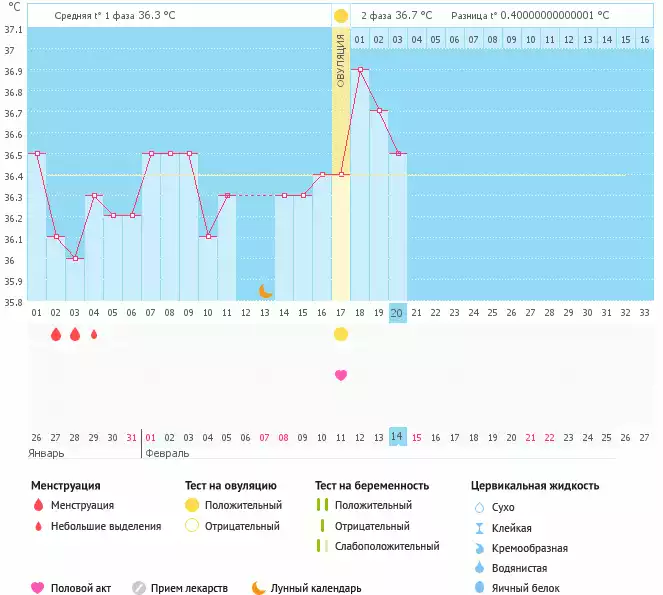The image size is (663, 595).
Task: Click the Отрицательный ovulation test circle in the legend
Action: point(192,526)
